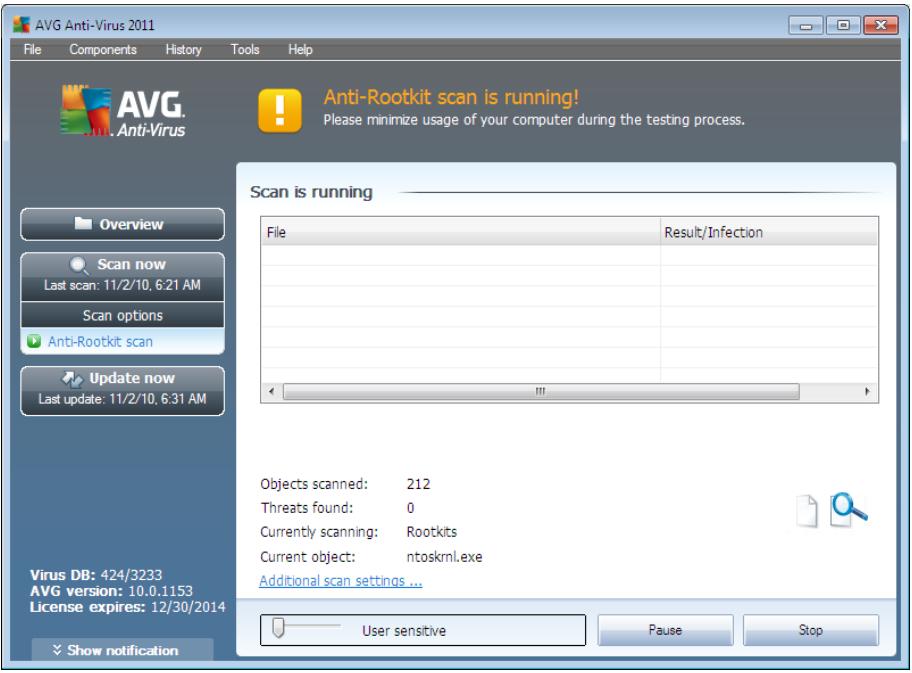Screen dimensions: 912x673
Task: Open the File menu
Action: [x=33, y=49]
